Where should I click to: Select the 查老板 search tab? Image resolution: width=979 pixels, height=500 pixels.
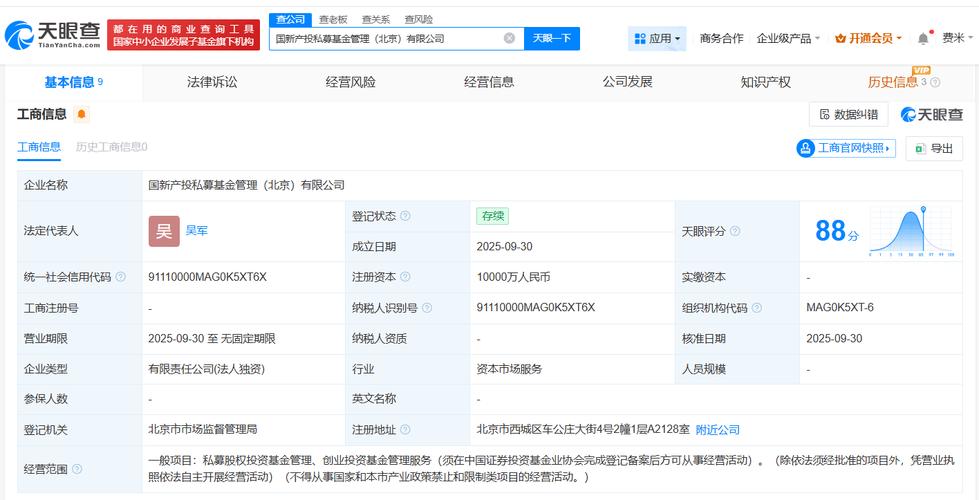coord(333,19)
